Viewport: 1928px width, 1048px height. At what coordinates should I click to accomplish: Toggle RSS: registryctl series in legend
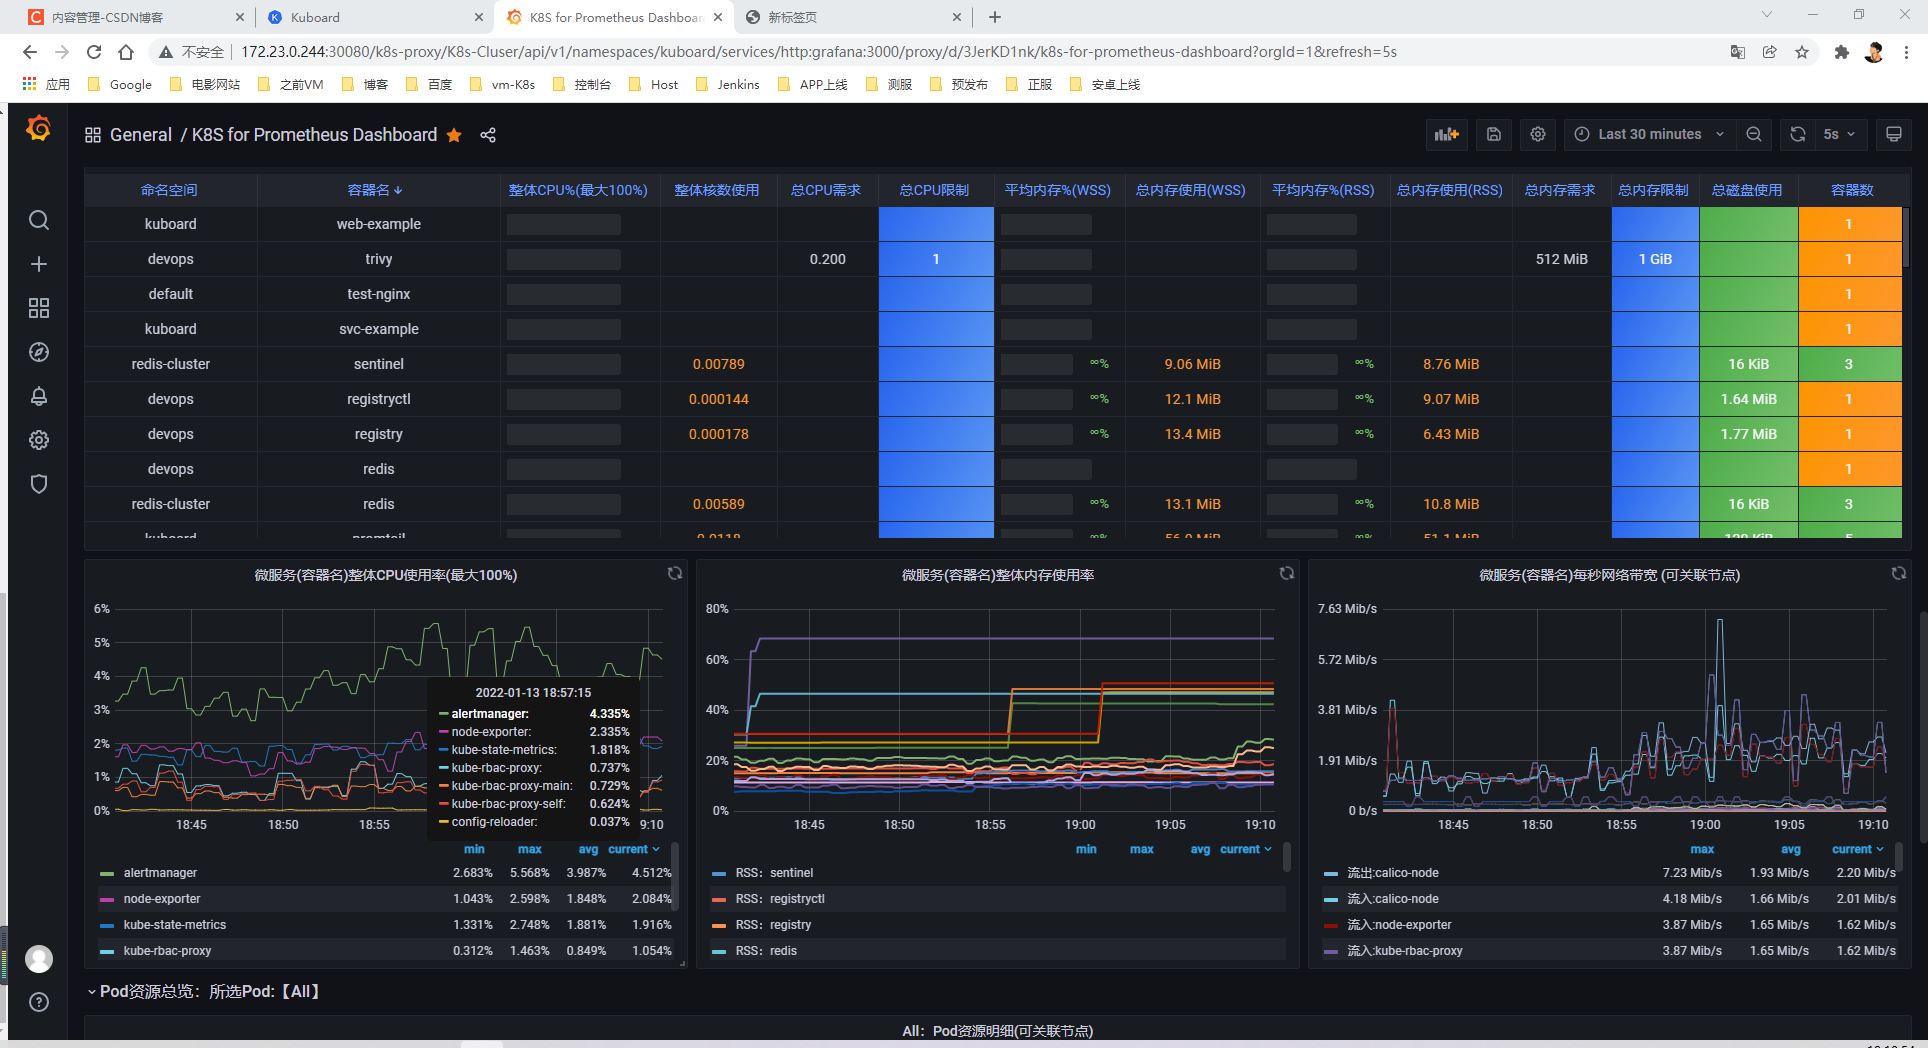pyautogui.click(x=780, y=899)
